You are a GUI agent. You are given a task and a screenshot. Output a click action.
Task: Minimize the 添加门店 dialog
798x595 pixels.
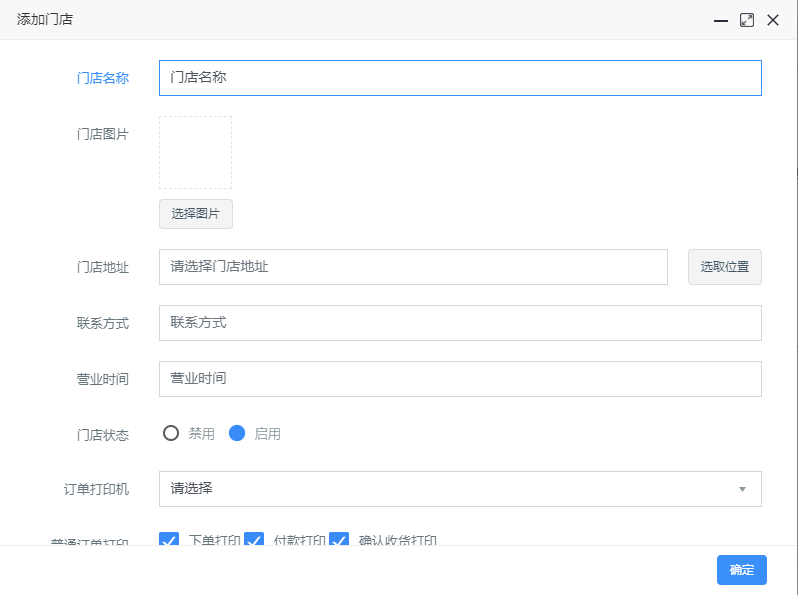click(720, 20)
